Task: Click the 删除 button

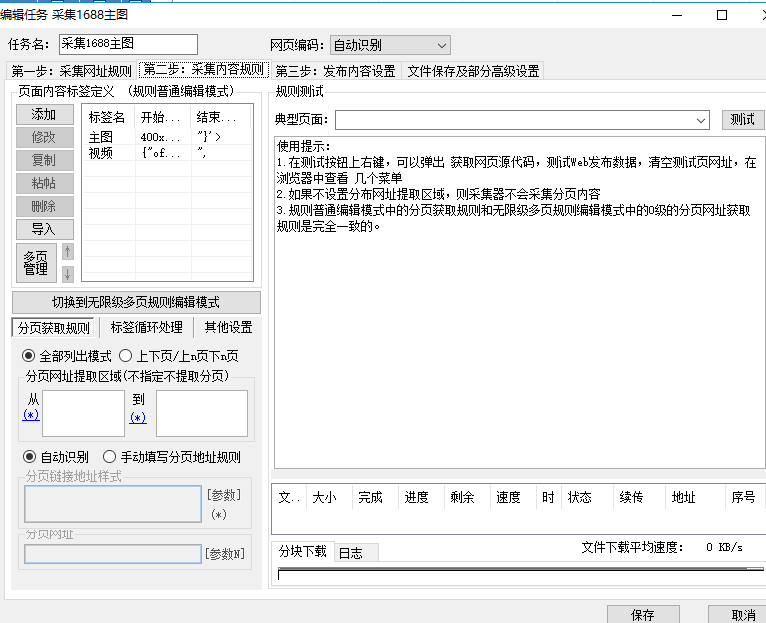Action: pyautogui.click(x=44, y=206)
